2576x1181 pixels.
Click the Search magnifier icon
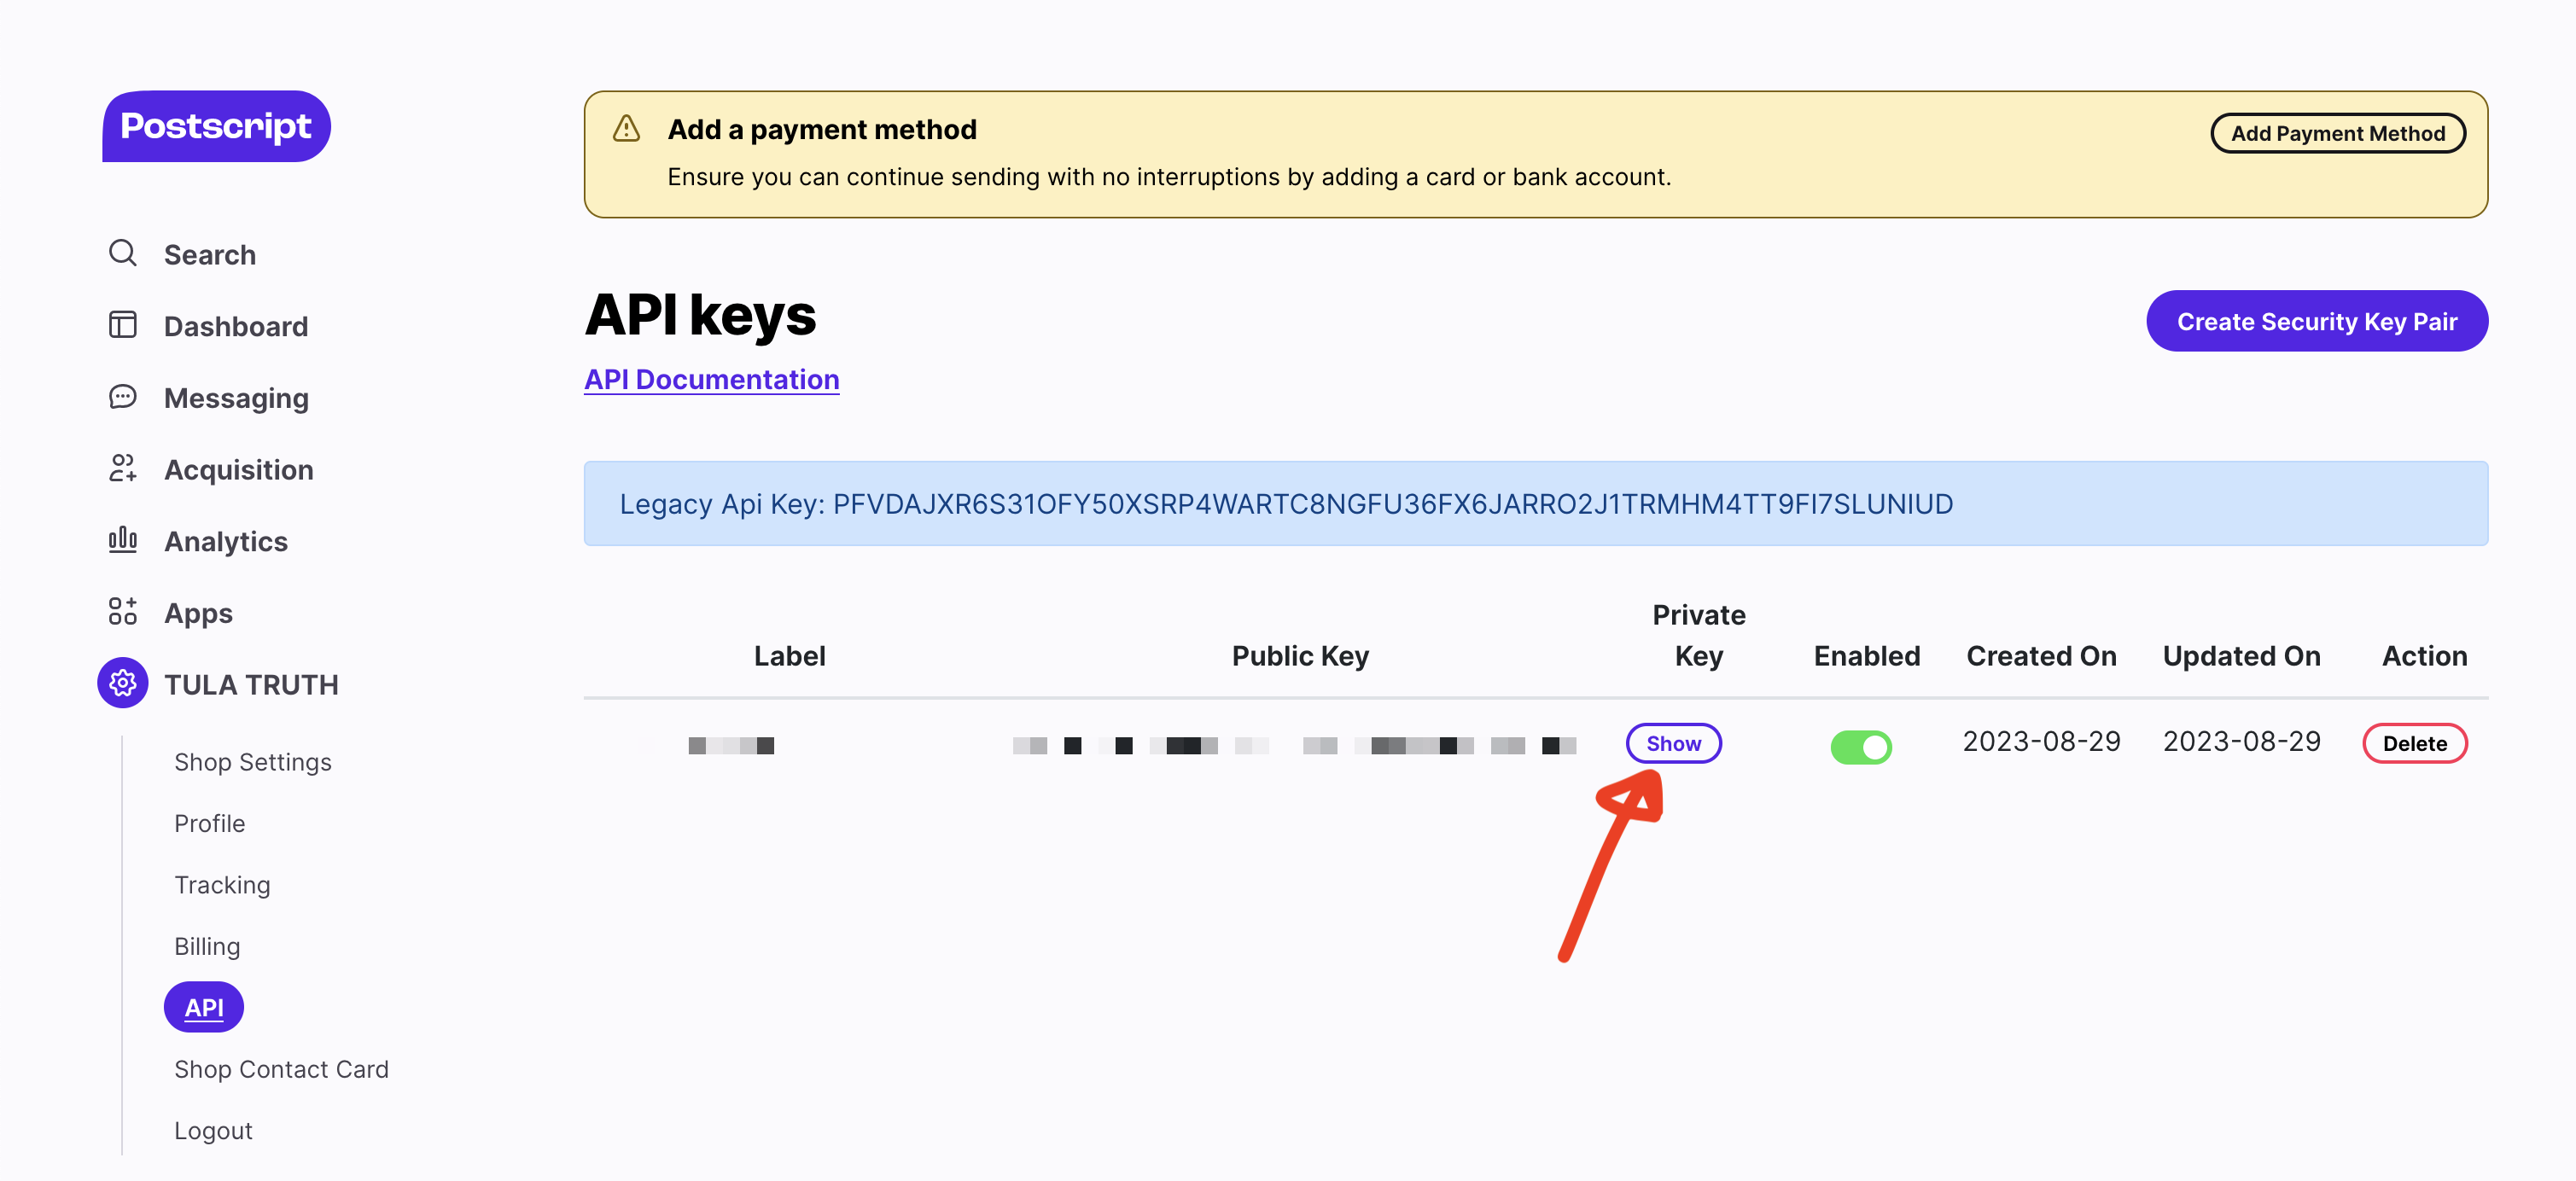(x=122, y=253)
